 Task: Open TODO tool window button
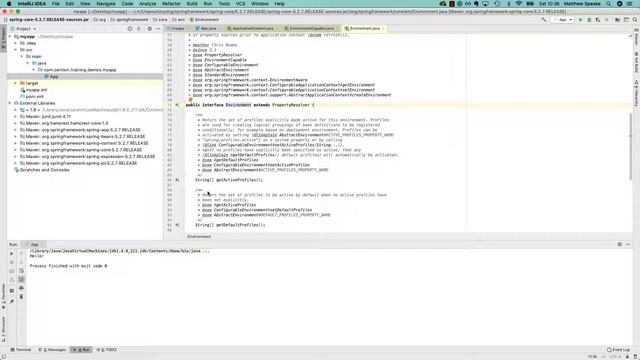(x=107, y=350)
